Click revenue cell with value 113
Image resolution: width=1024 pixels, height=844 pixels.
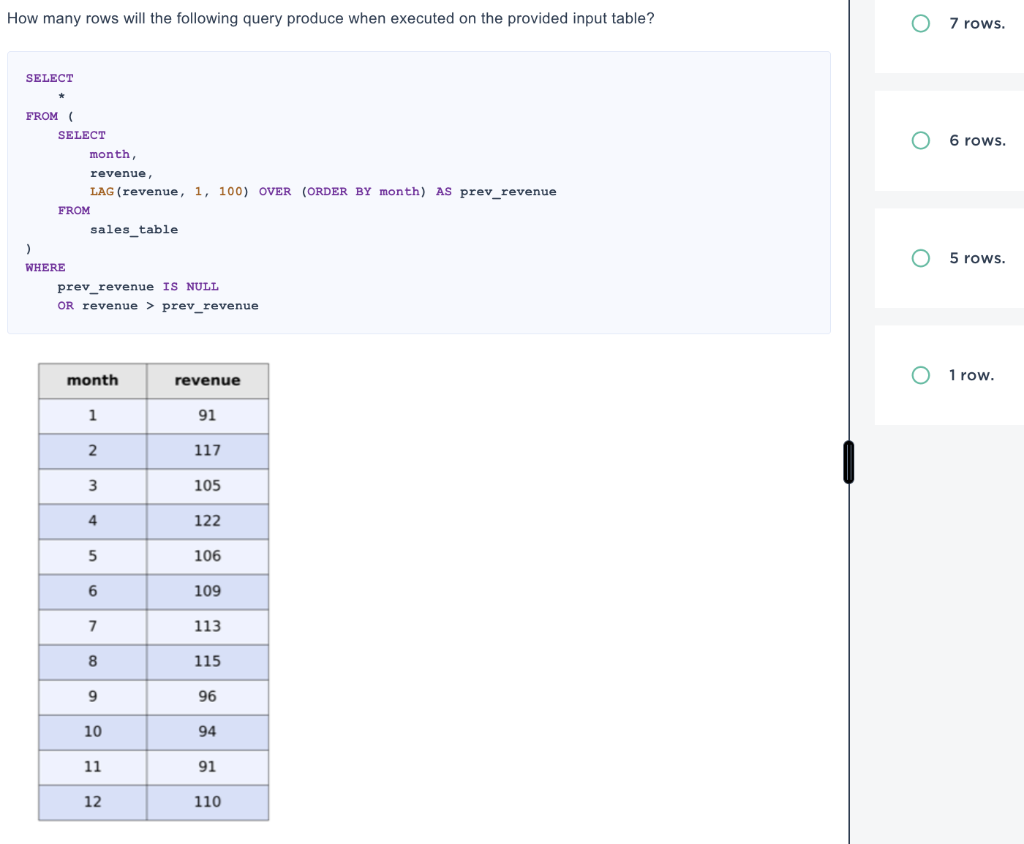[x=208, y=627]
